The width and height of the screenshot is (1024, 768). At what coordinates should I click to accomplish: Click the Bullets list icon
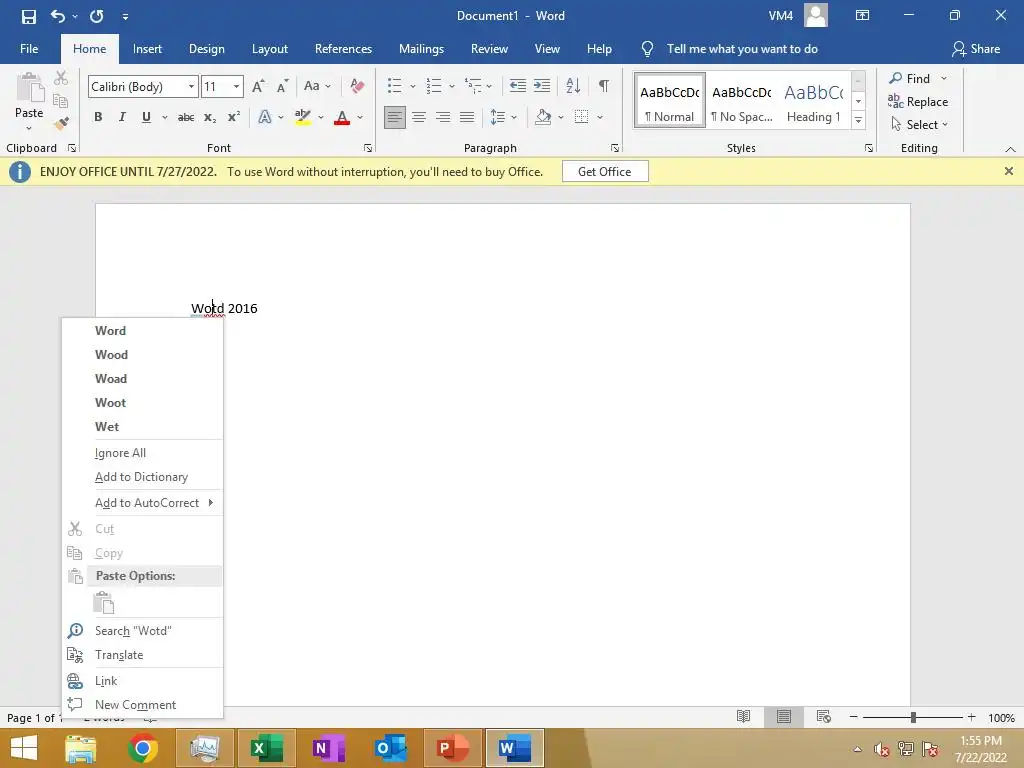[x=394, y=86]
